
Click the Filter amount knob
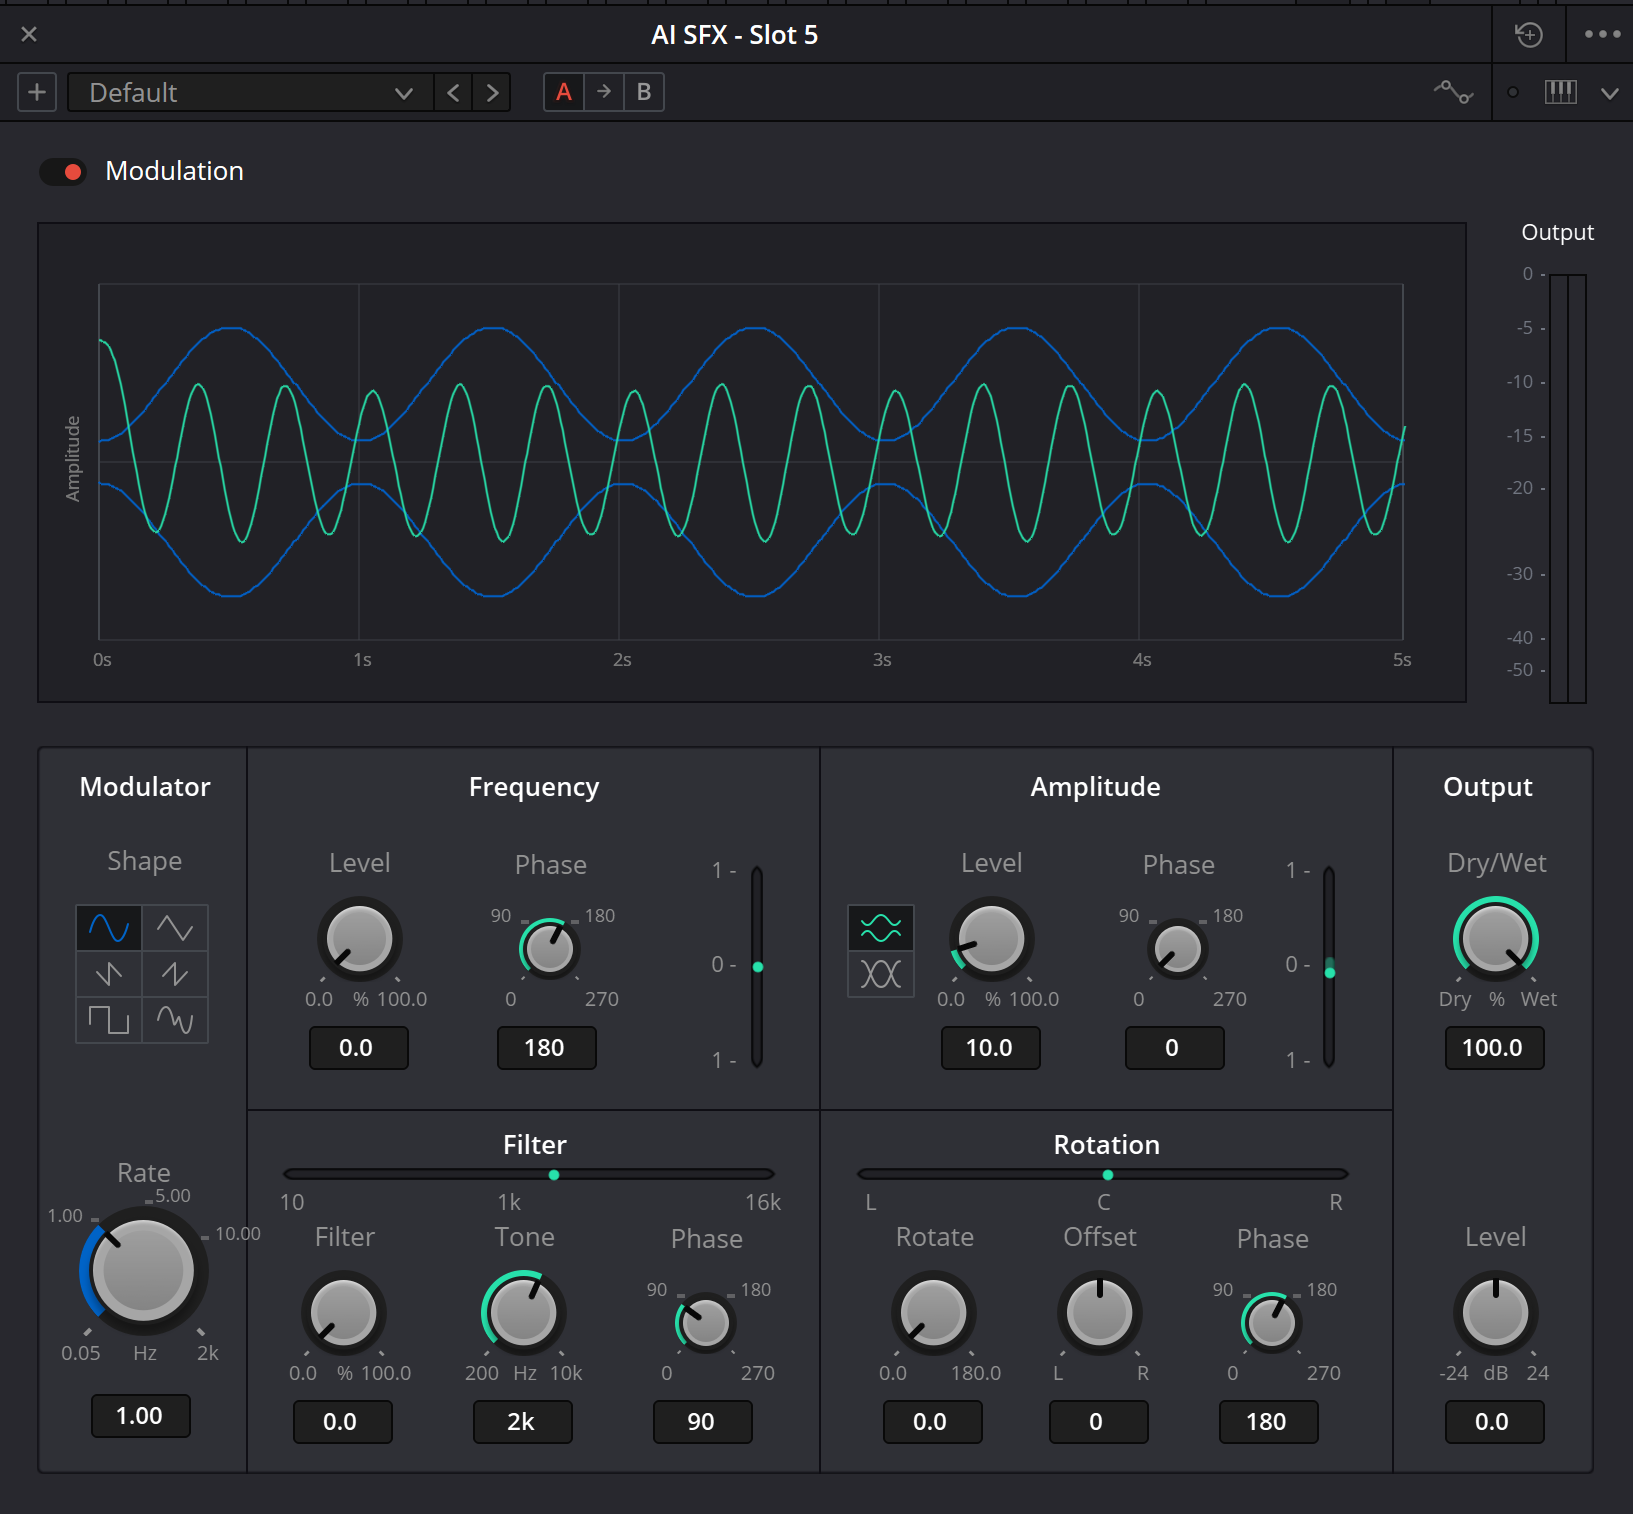343,1312
